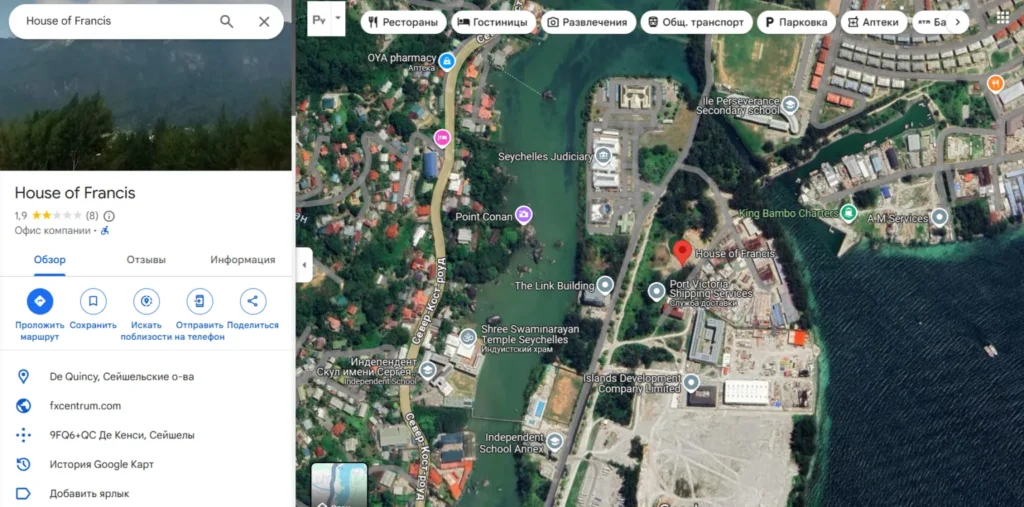This screenshot has width=1024, height=507.
Task: Click the Проложить маршрут directions icon
Action: [40, 301]
